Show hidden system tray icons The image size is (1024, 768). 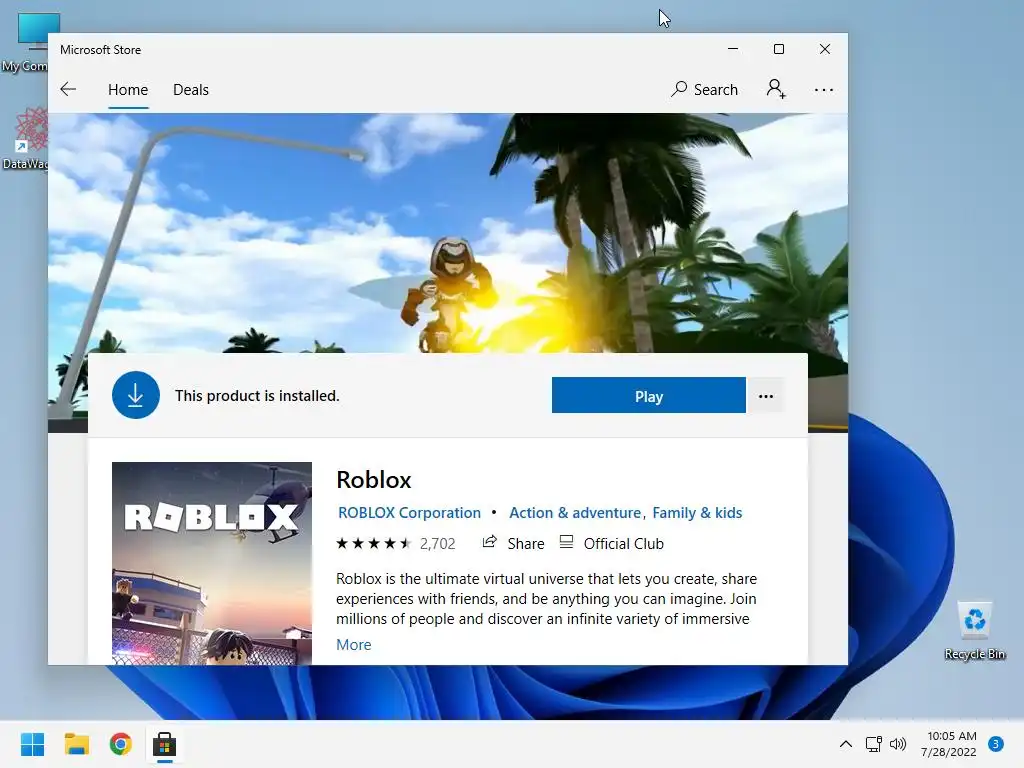846,744
